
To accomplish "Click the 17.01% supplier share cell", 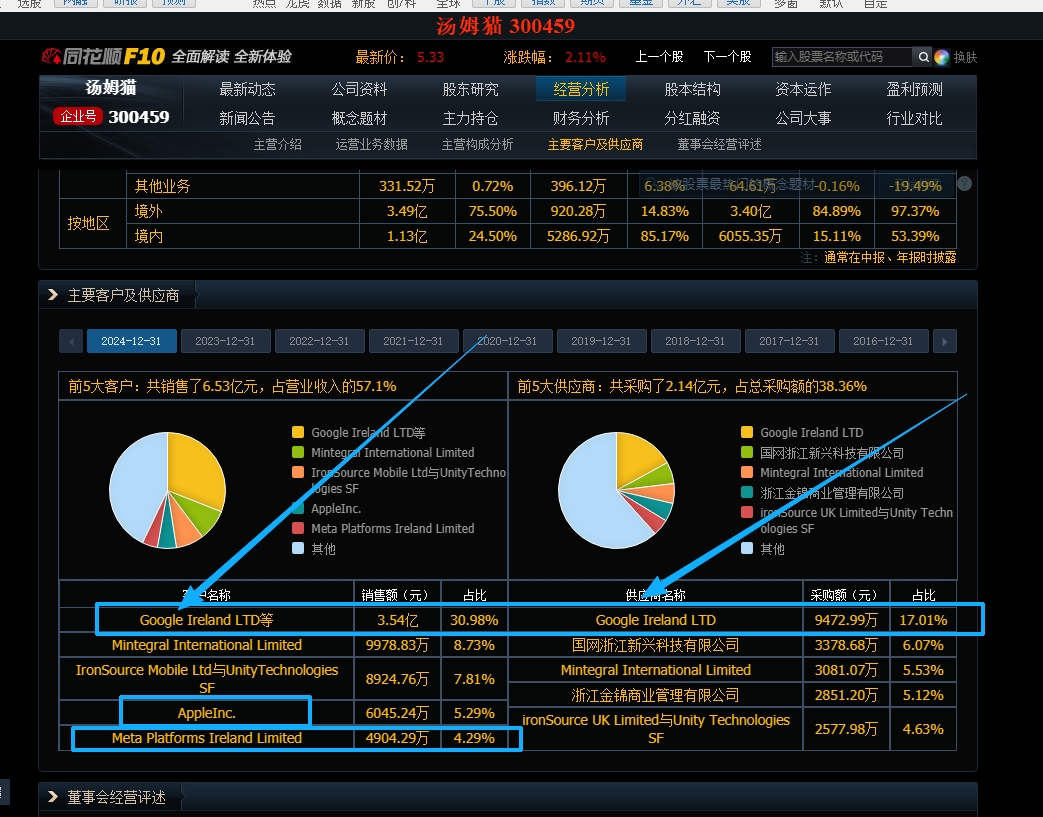I will pyautogui.click(x=923, y=620).
